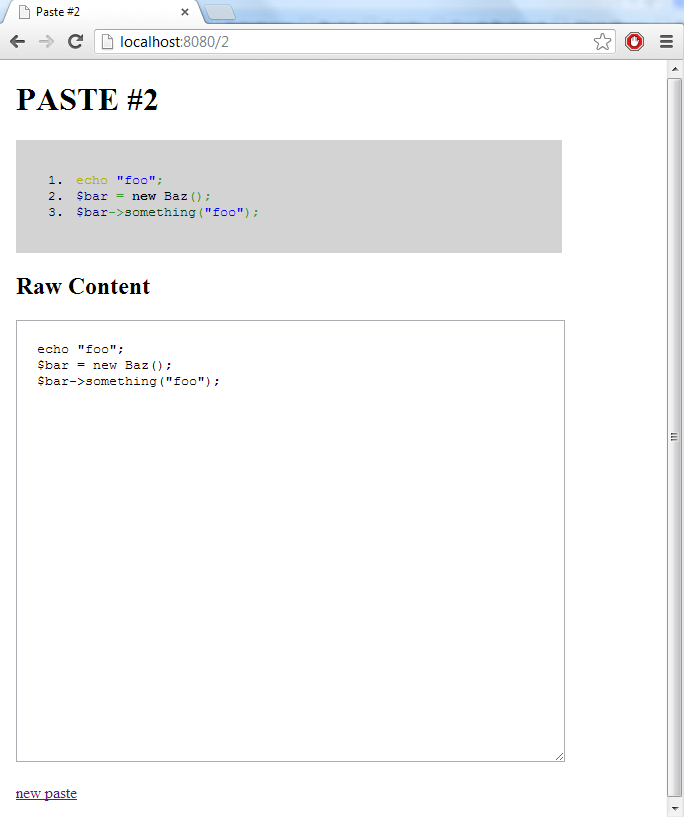Open a new browser tab
Screen dimensions: 684x817
click(219, 12)
